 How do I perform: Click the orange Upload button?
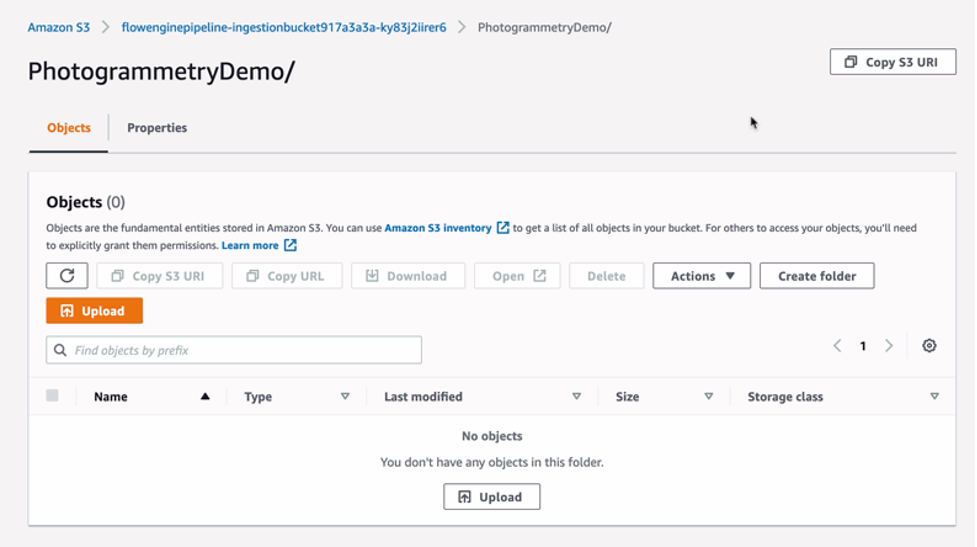[94, 311]
